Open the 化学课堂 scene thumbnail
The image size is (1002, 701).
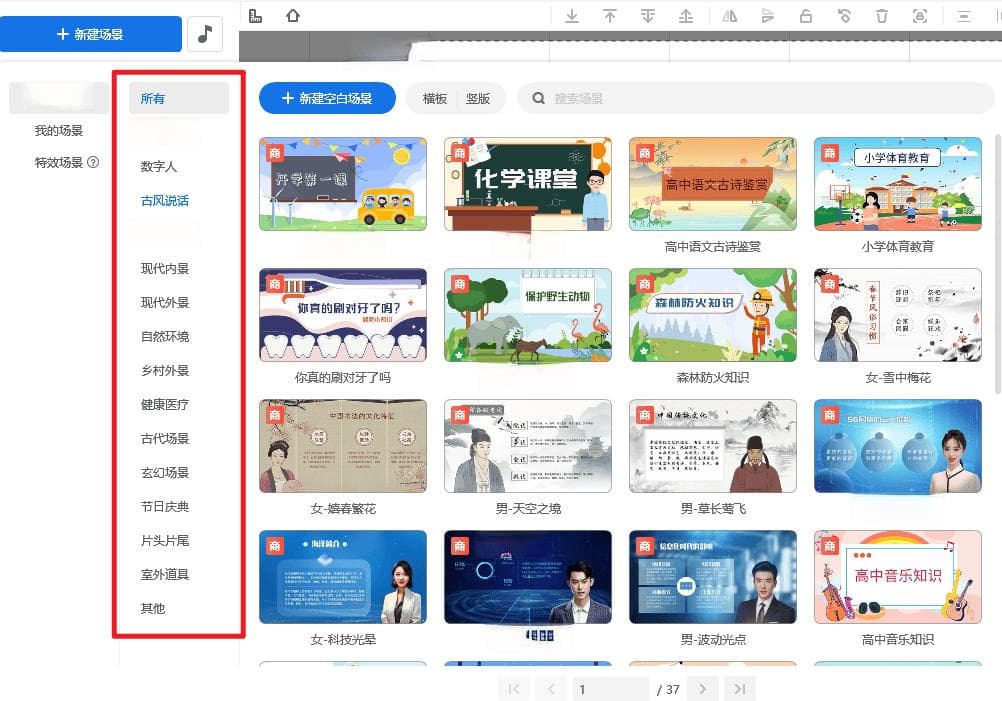pos(528,184)
